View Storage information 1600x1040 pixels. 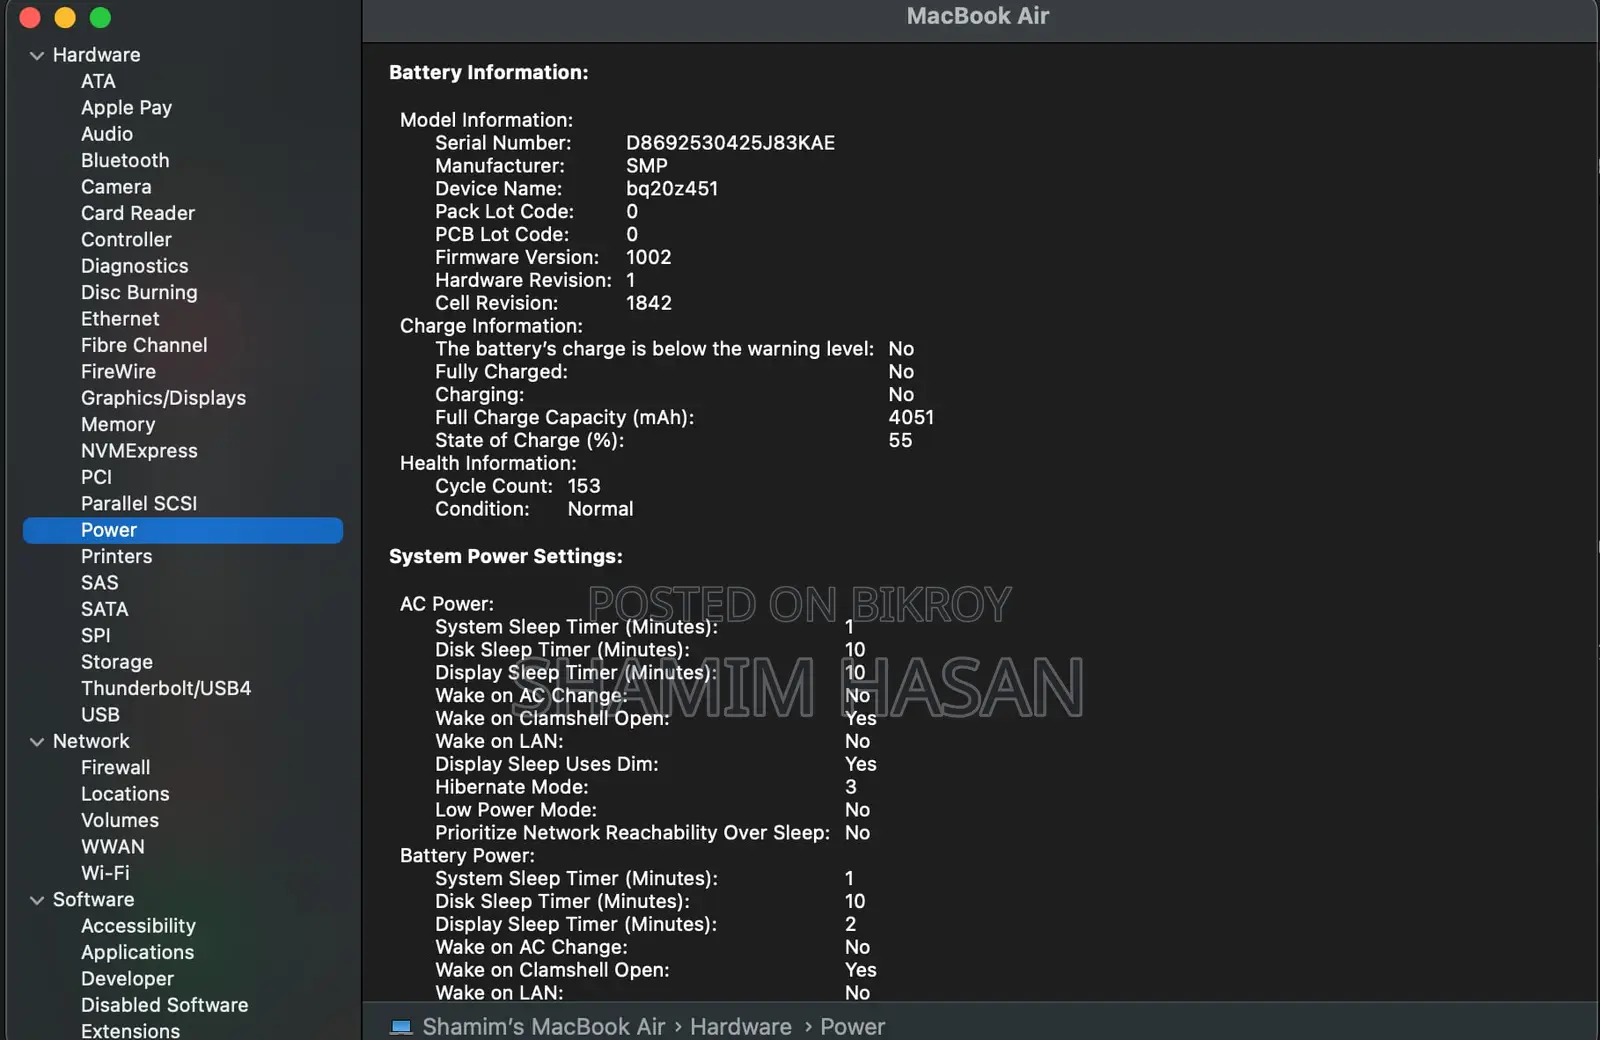(x=117, y=662)
